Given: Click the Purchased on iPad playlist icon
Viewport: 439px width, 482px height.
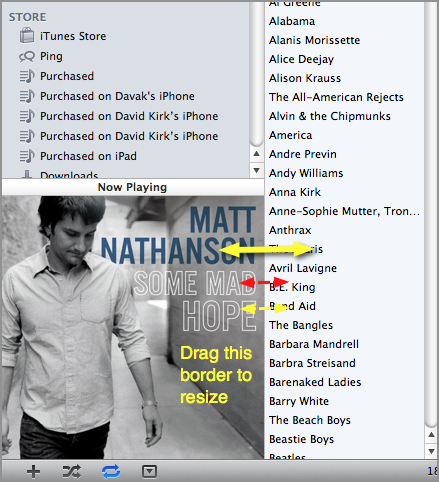Looking at the screenshot, I should 27,156.
